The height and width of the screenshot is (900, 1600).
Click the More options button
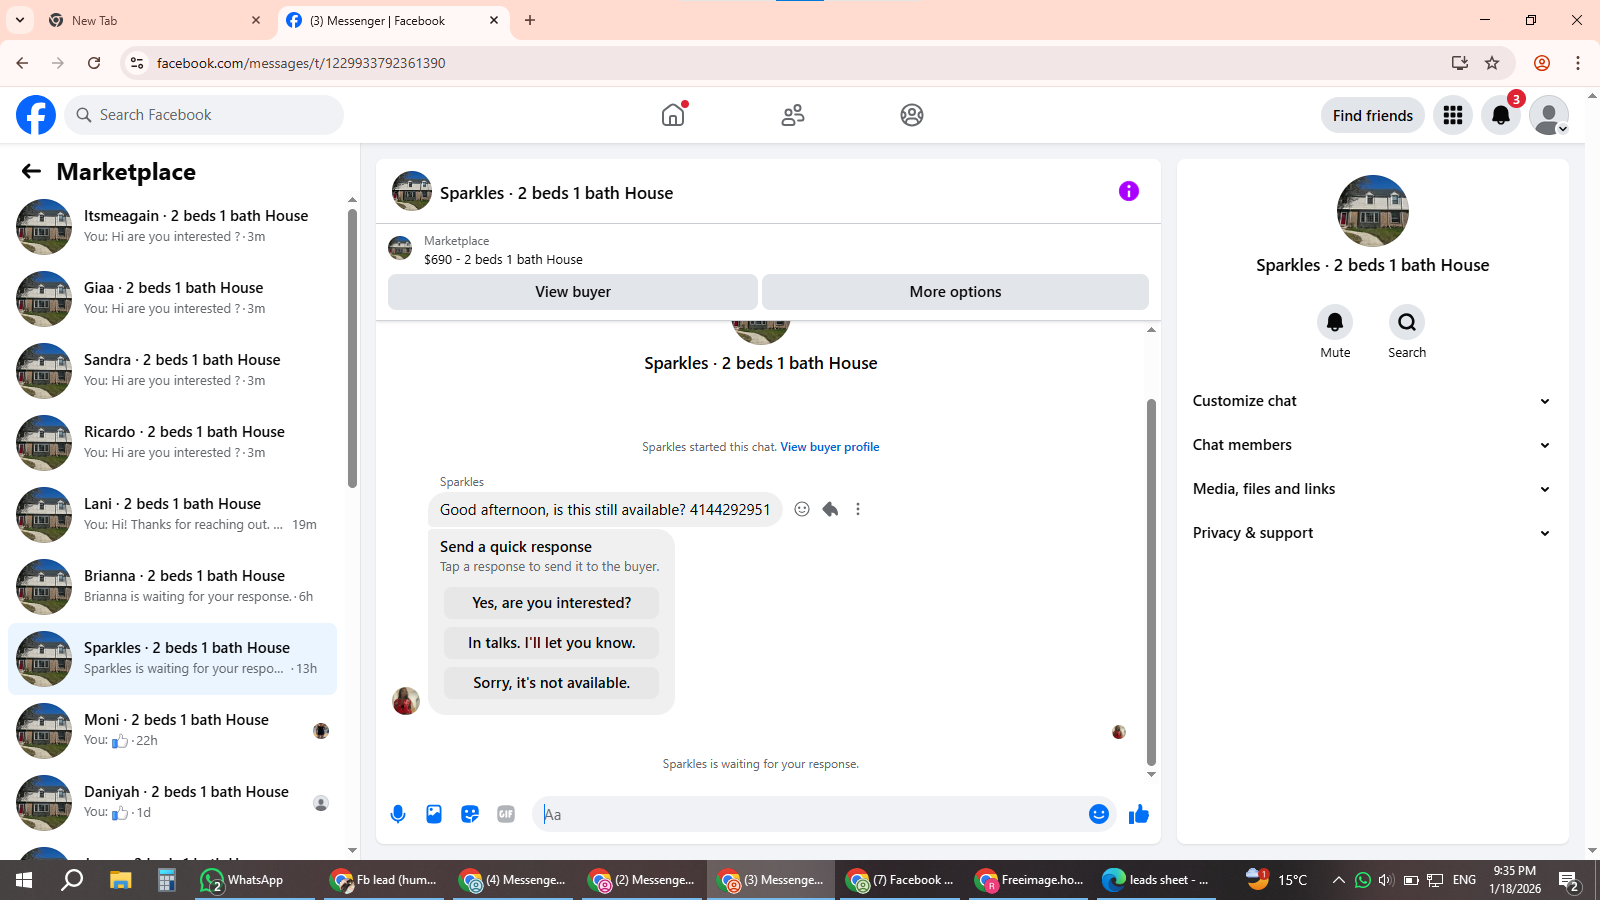pyautogui.click(x=955, y=292)
